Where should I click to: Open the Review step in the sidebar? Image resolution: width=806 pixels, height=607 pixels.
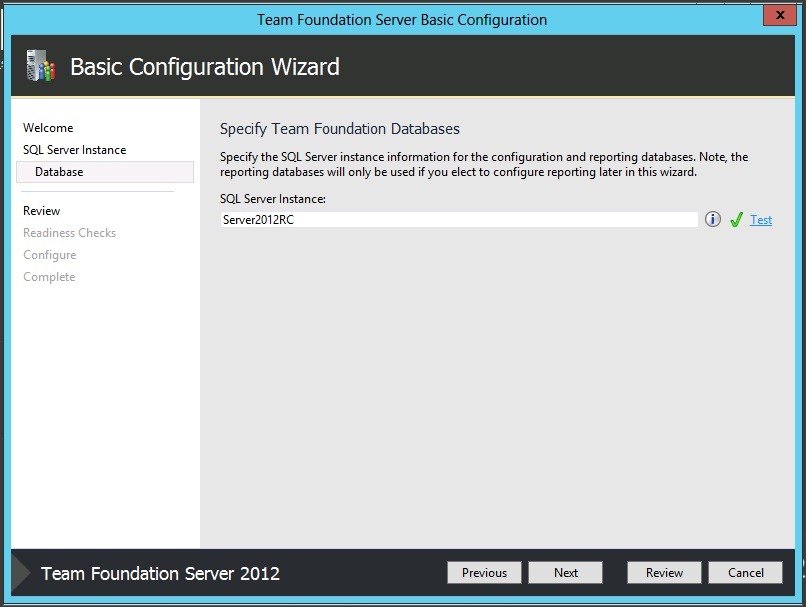click(41, 211)
